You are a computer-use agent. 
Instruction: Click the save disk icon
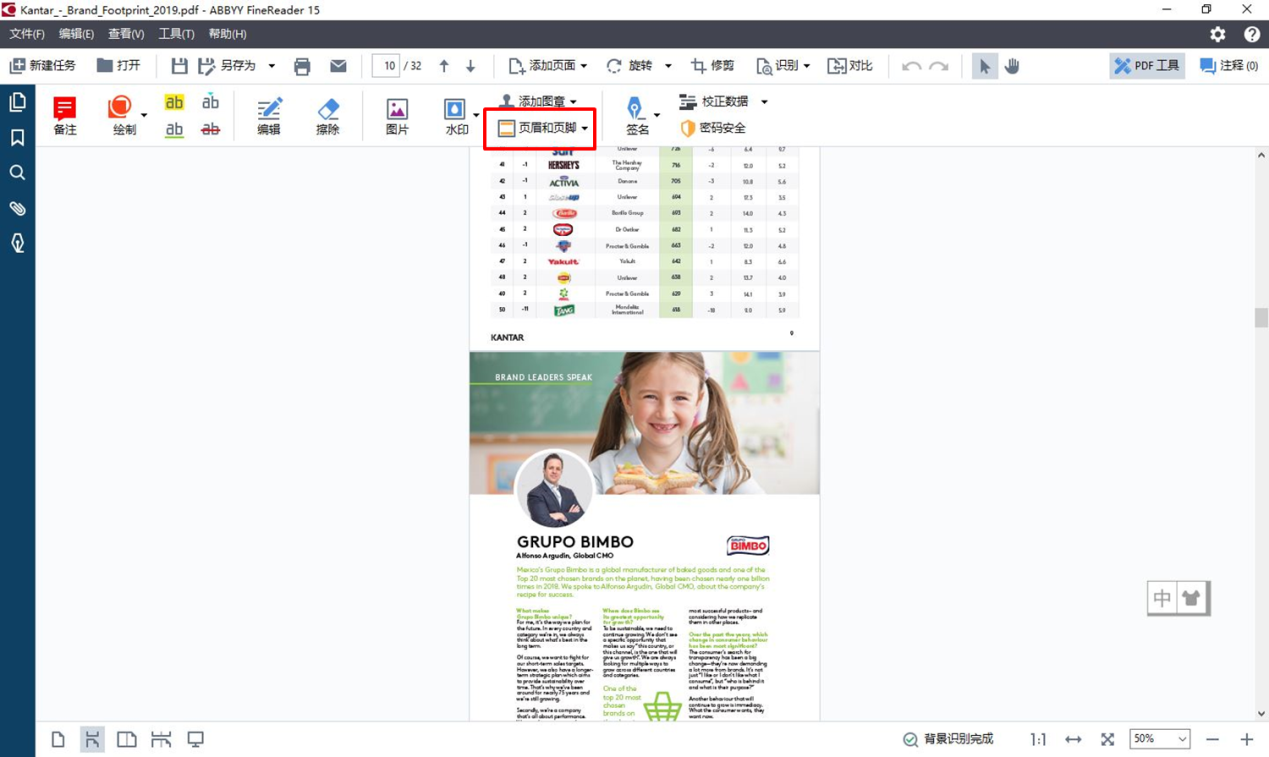(179, 66)
